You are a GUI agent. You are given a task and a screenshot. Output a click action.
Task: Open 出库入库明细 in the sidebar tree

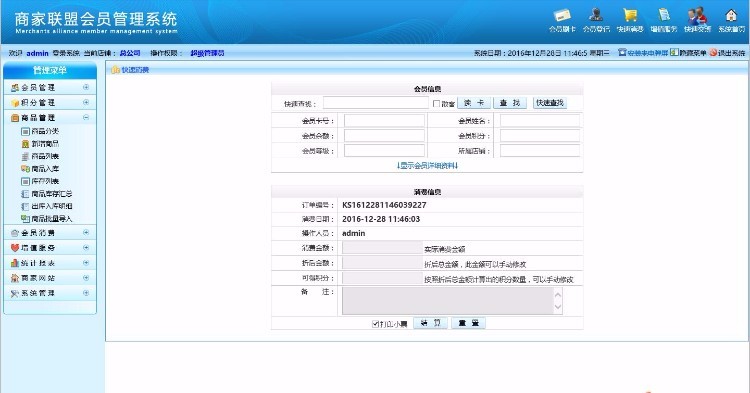pyautogui.click(x=52, y=206)
